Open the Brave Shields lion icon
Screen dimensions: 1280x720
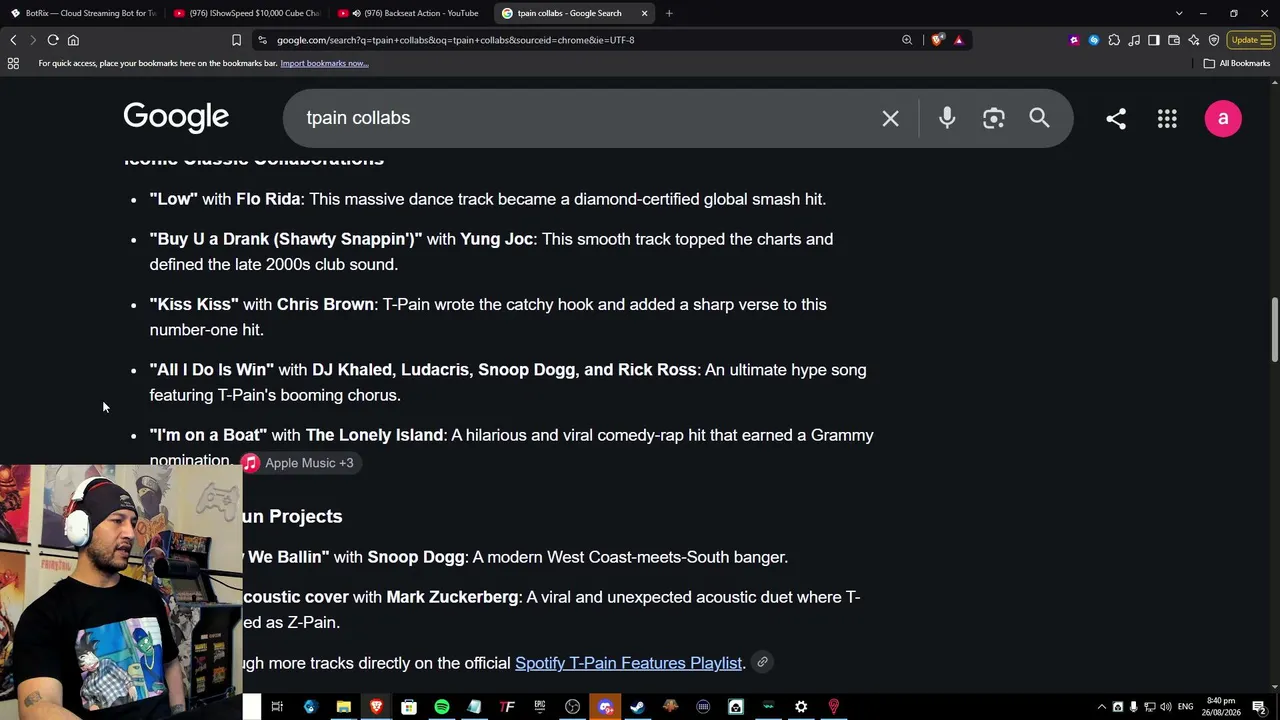pos(937,40)
